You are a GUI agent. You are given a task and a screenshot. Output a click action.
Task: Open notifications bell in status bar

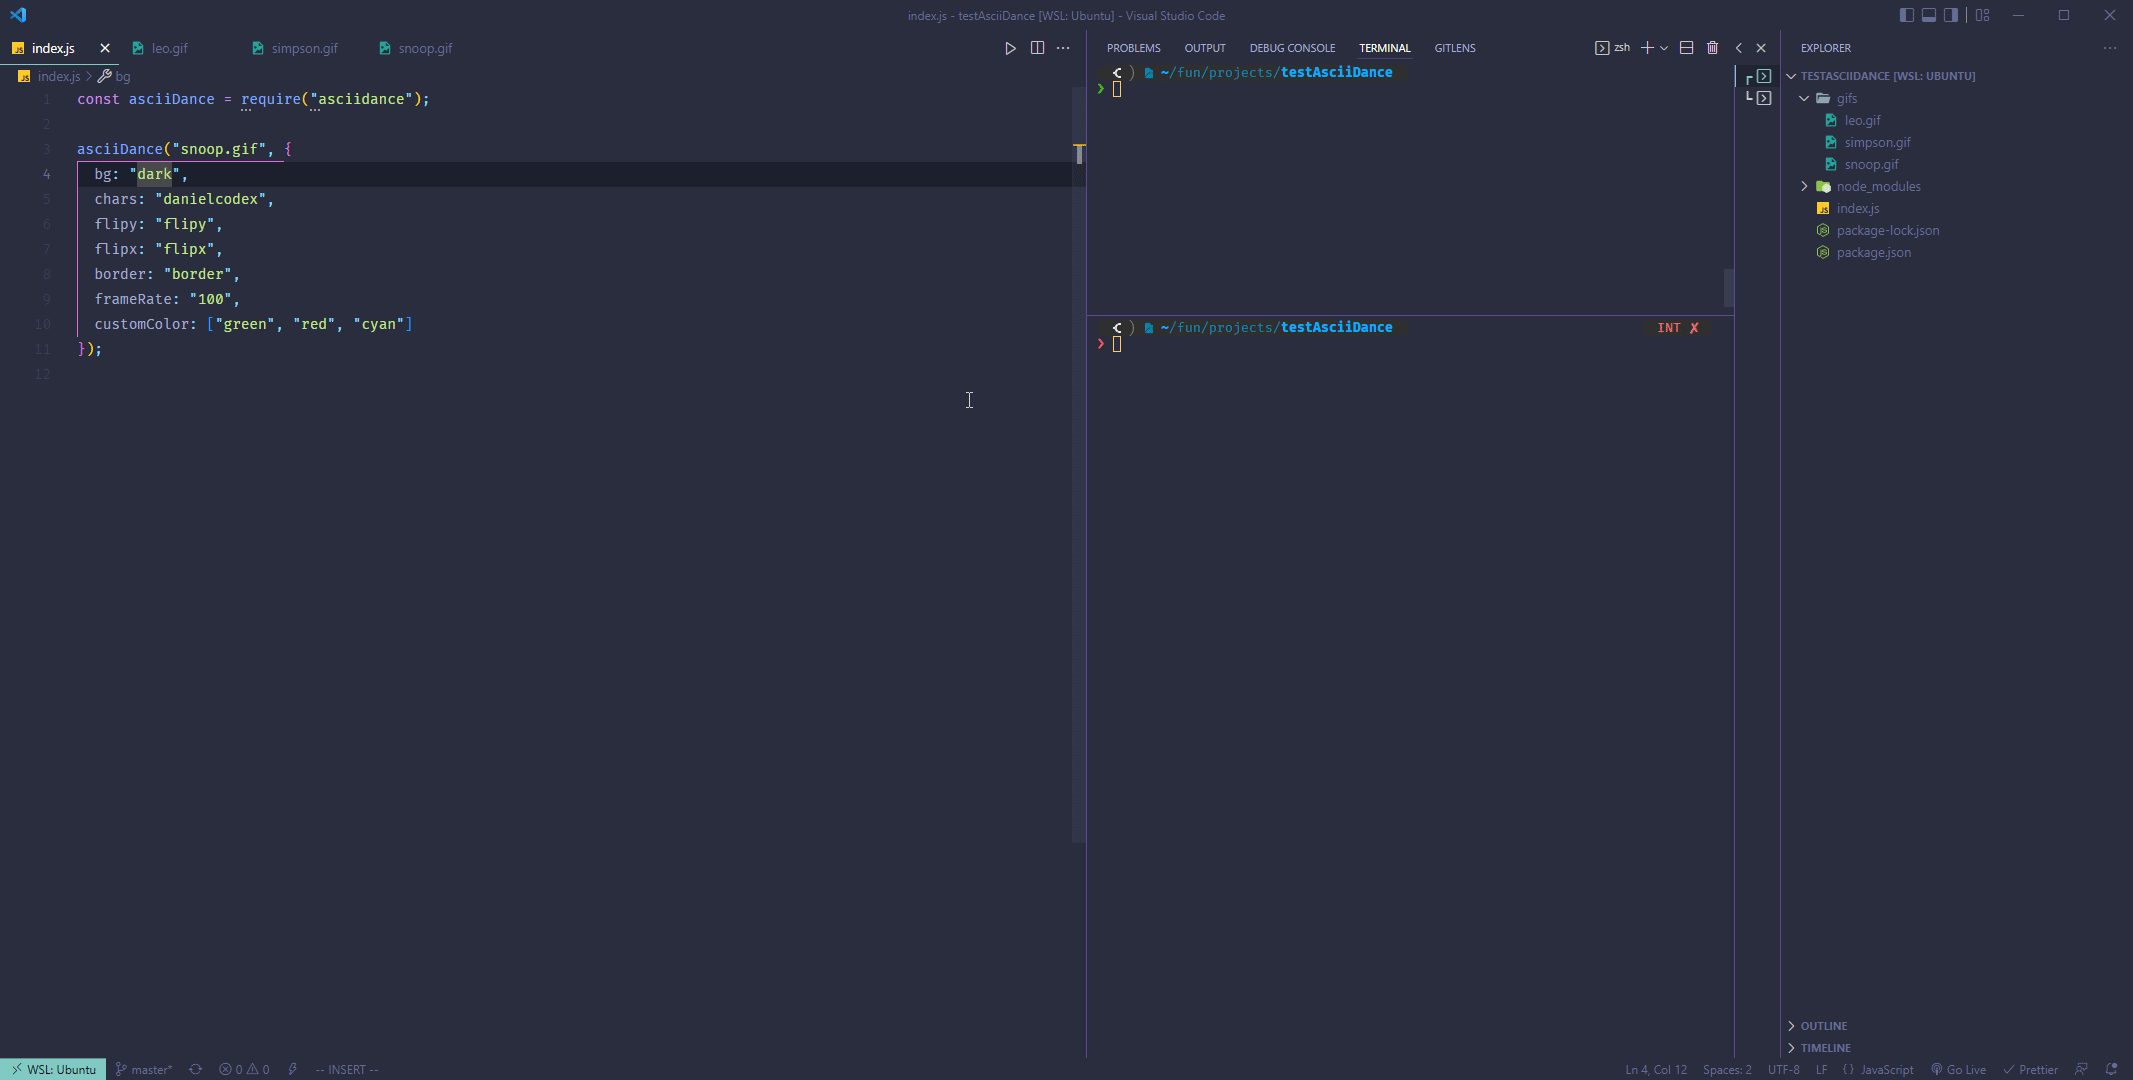pyautogui.click(x=2111, y=1069)
